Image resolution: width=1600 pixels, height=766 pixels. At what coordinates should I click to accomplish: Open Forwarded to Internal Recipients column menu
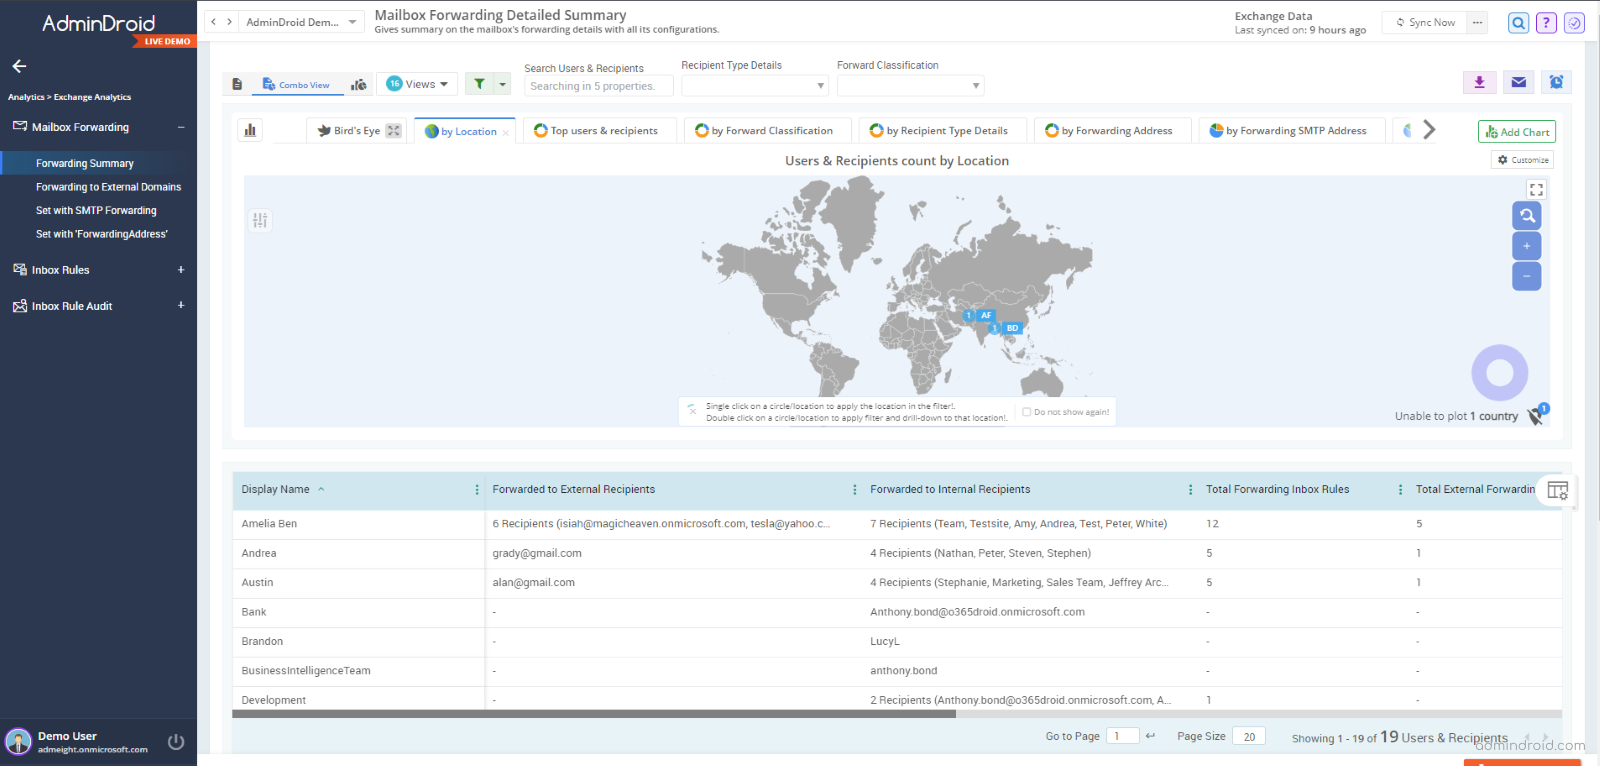coord(1190,490)
